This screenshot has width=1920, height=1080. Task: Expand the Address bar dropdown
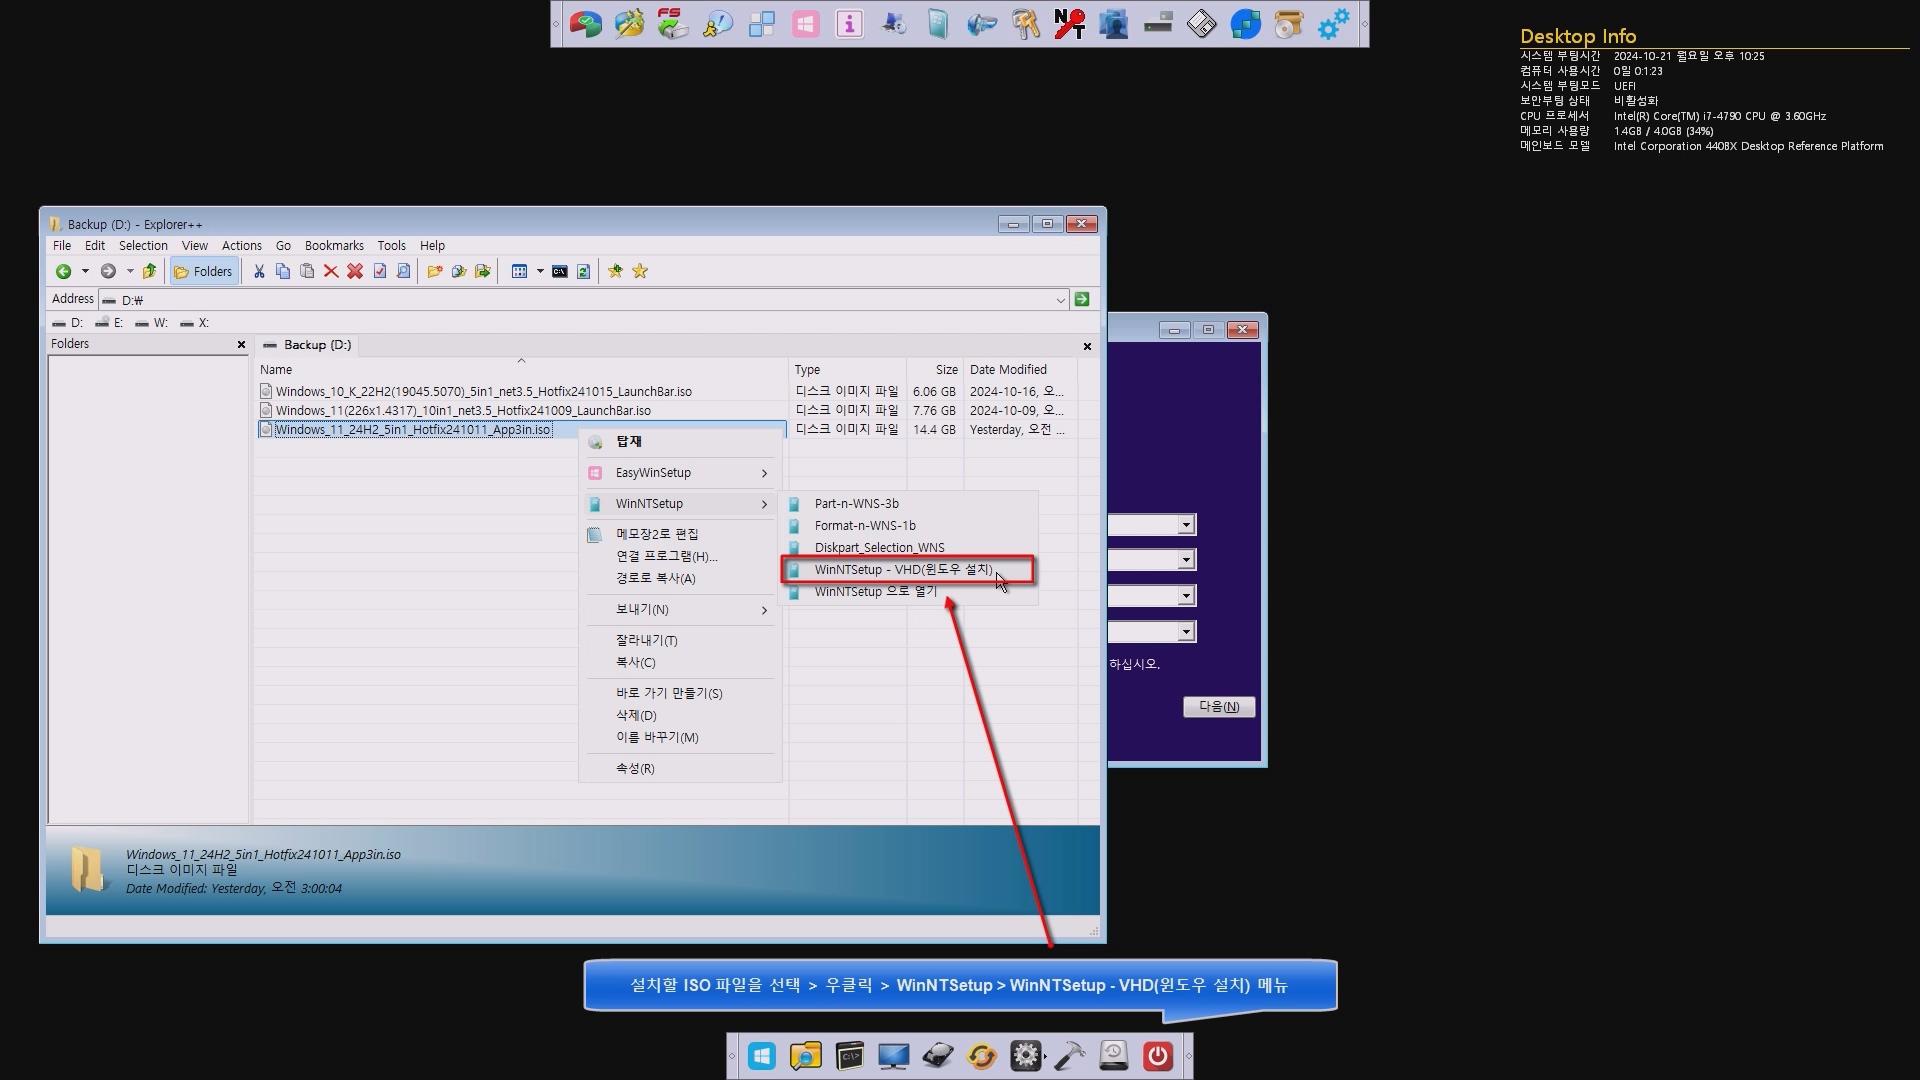pyautogui.click(x=1060, y=300)
